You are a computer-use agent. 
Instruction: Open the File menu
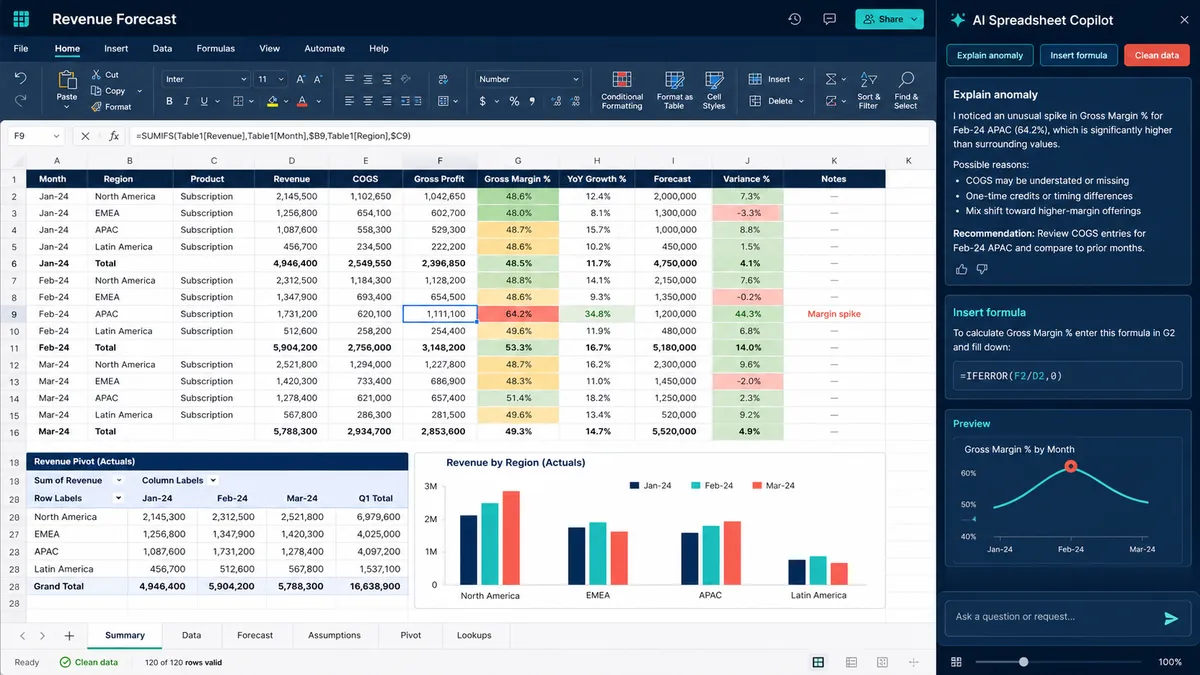[21, 48]
